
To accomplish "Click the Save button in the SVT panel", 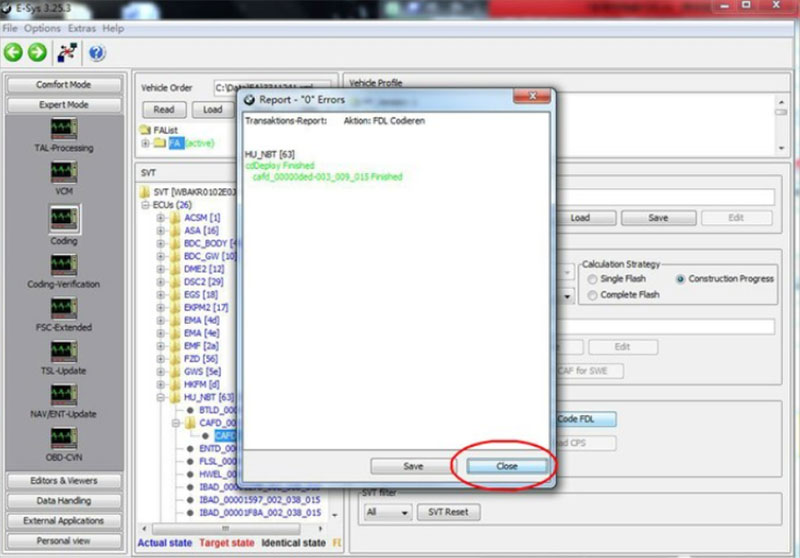I will coord(658,218).
